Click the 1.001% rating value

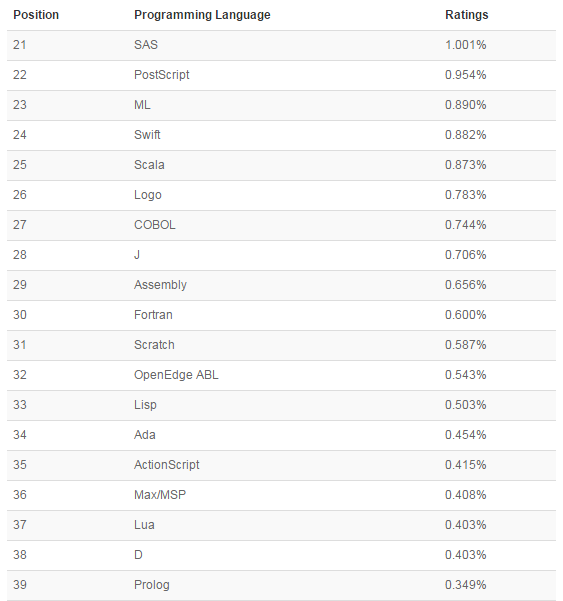pos(465,45)
